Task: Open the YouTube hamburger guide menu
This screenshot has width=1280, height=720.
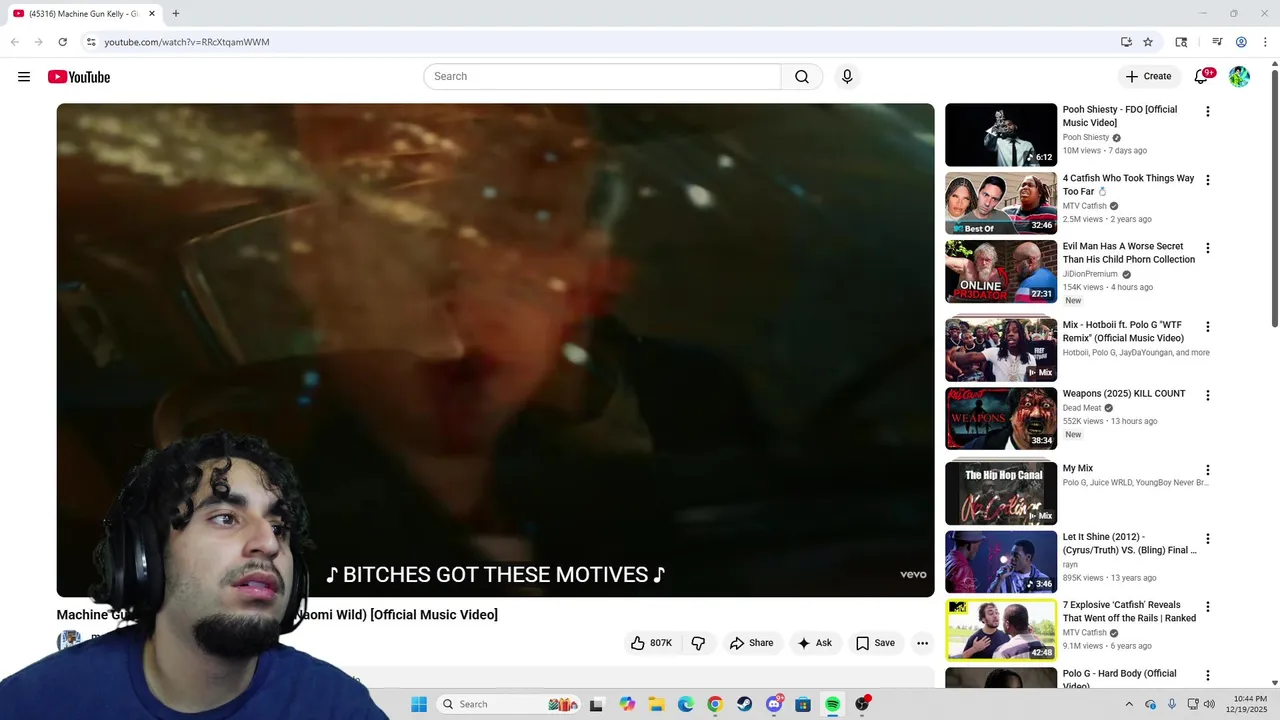Action: pos(24,77)
